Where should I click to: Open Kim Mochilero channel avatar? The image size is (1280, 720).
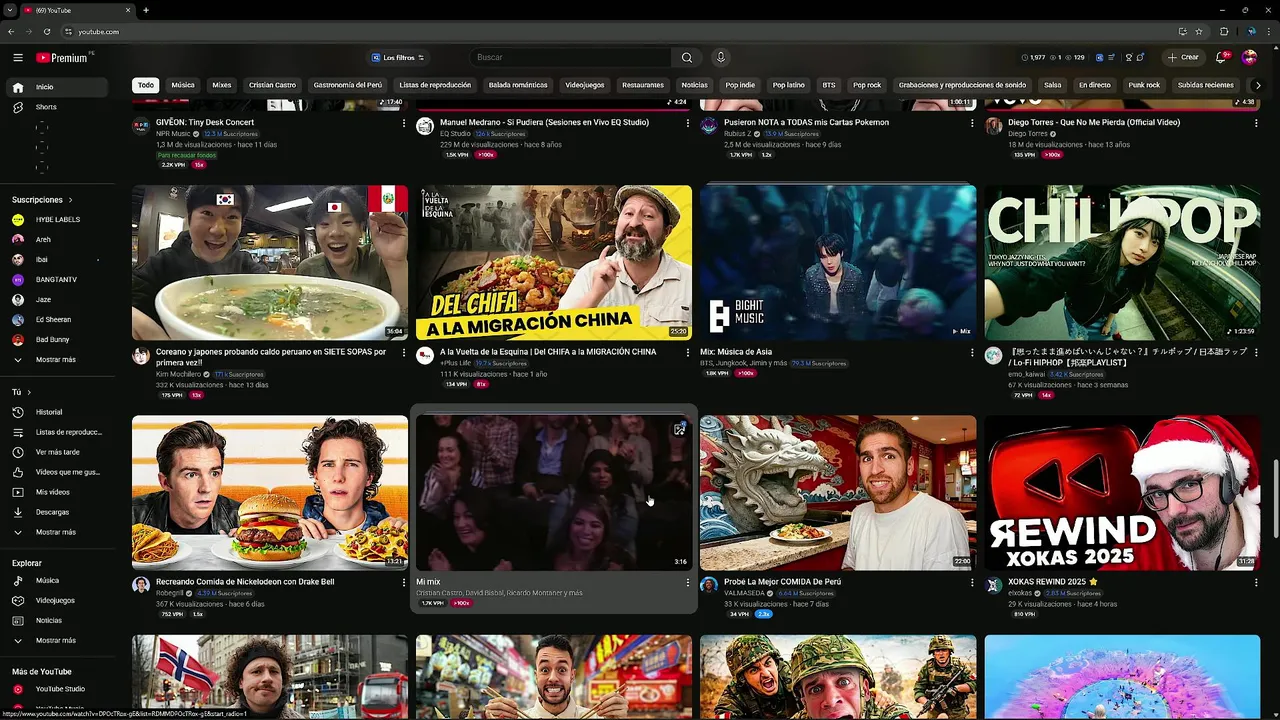(141, 356)
